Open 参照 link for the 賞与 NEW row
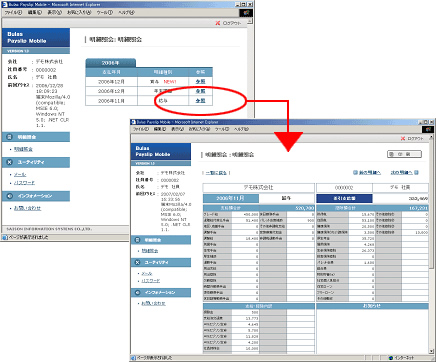The width and height of the screenshot is (436, 362). coord(200,81)
